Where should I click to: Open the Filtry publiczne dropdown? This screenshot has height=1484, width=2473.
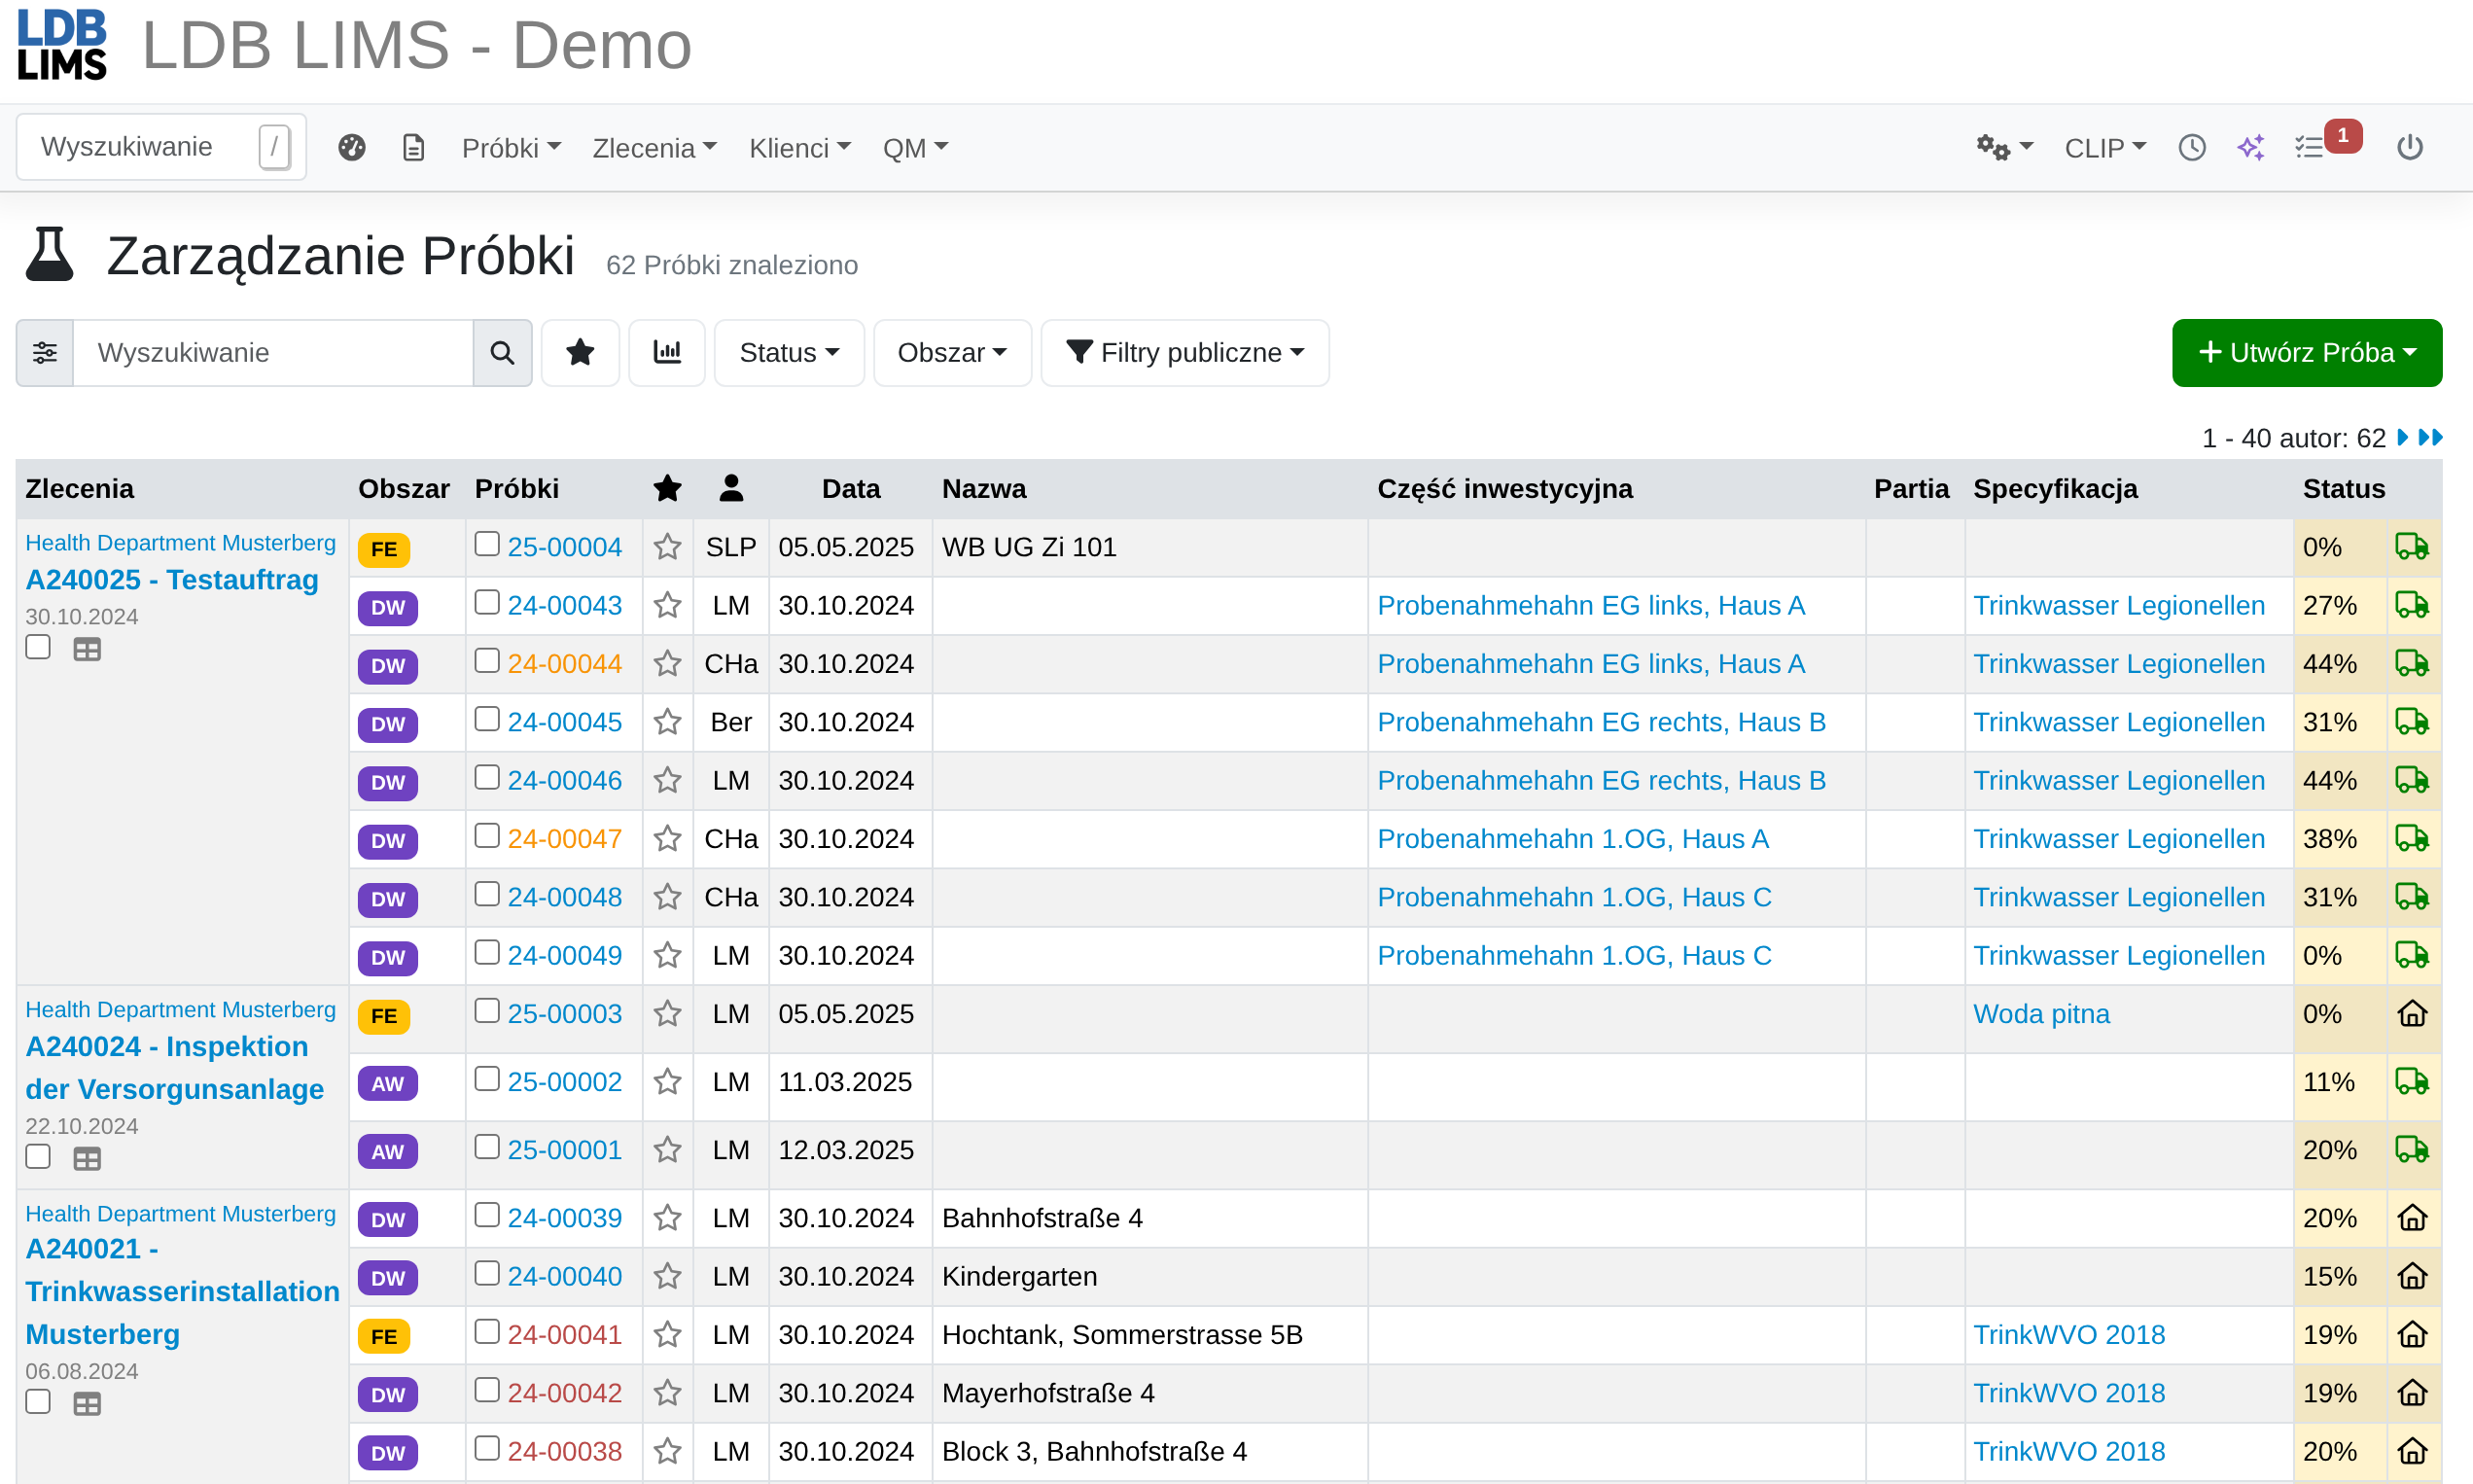[x=1185, y=353]
